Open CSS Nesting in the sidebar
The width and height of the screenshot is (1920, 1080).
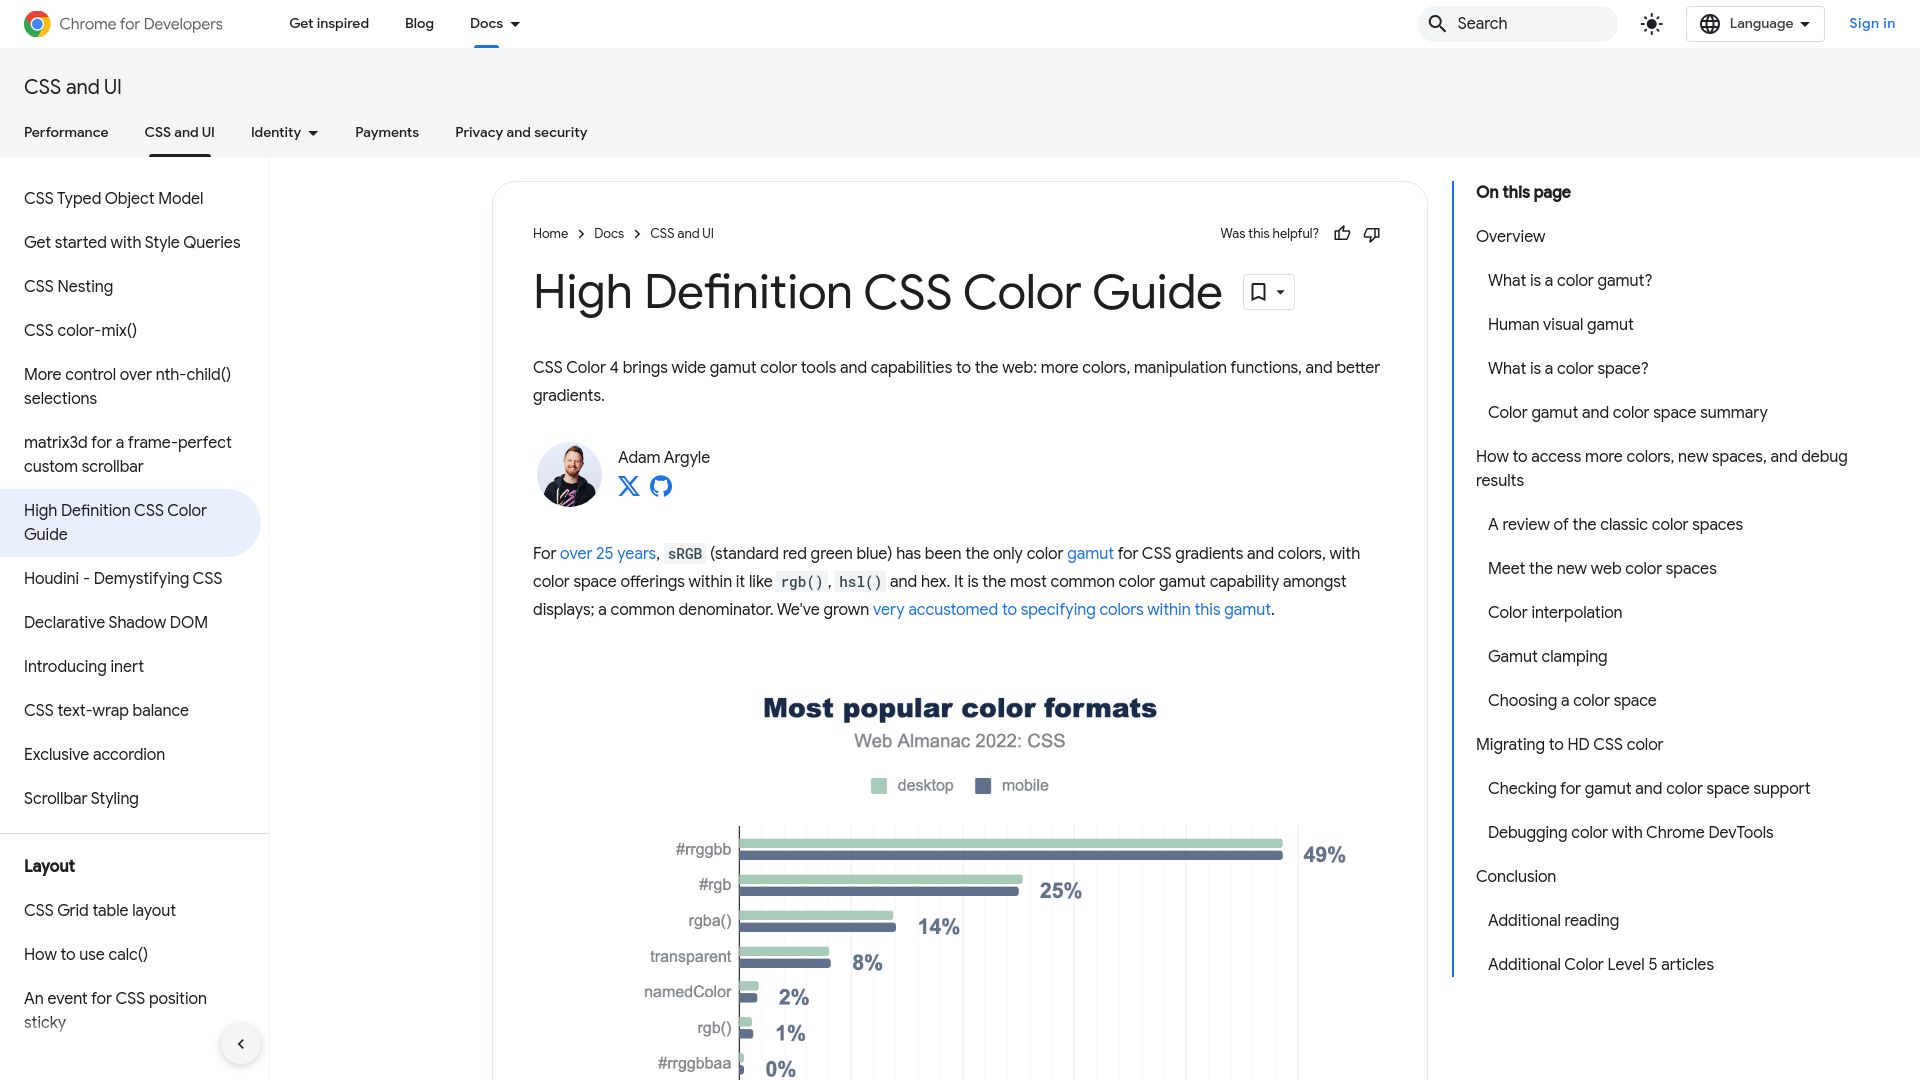pos(68,287)
